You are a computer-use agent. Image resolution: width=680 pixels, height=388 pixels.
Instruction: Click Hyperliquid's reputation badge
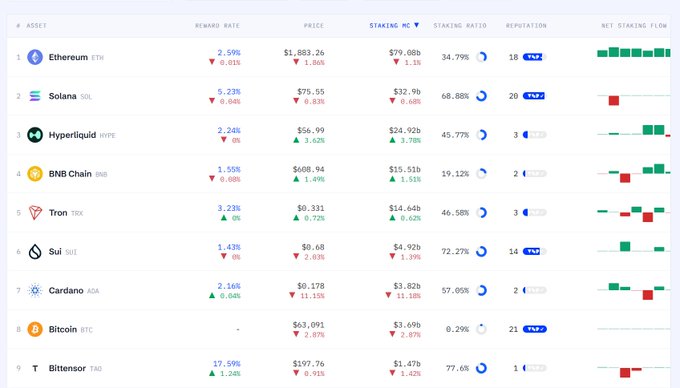(535, 135)
